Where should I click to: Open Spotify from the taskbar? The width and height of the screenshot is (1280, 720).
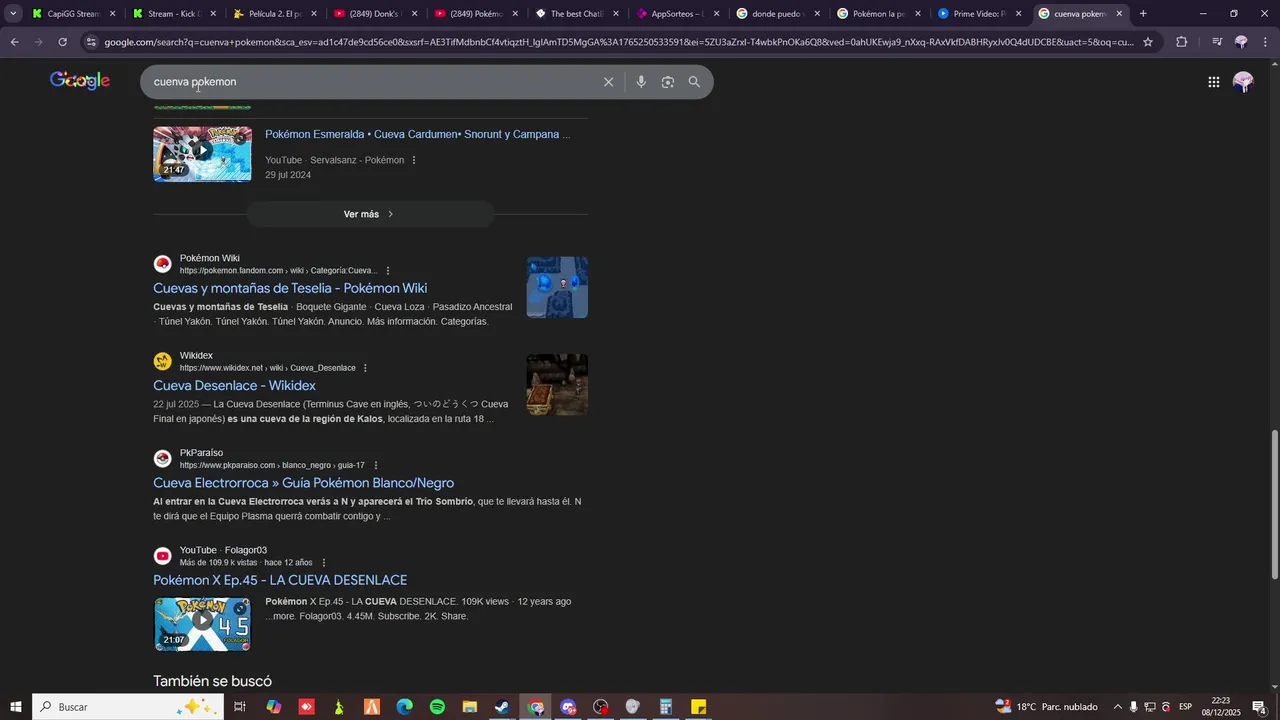(437, 707)
